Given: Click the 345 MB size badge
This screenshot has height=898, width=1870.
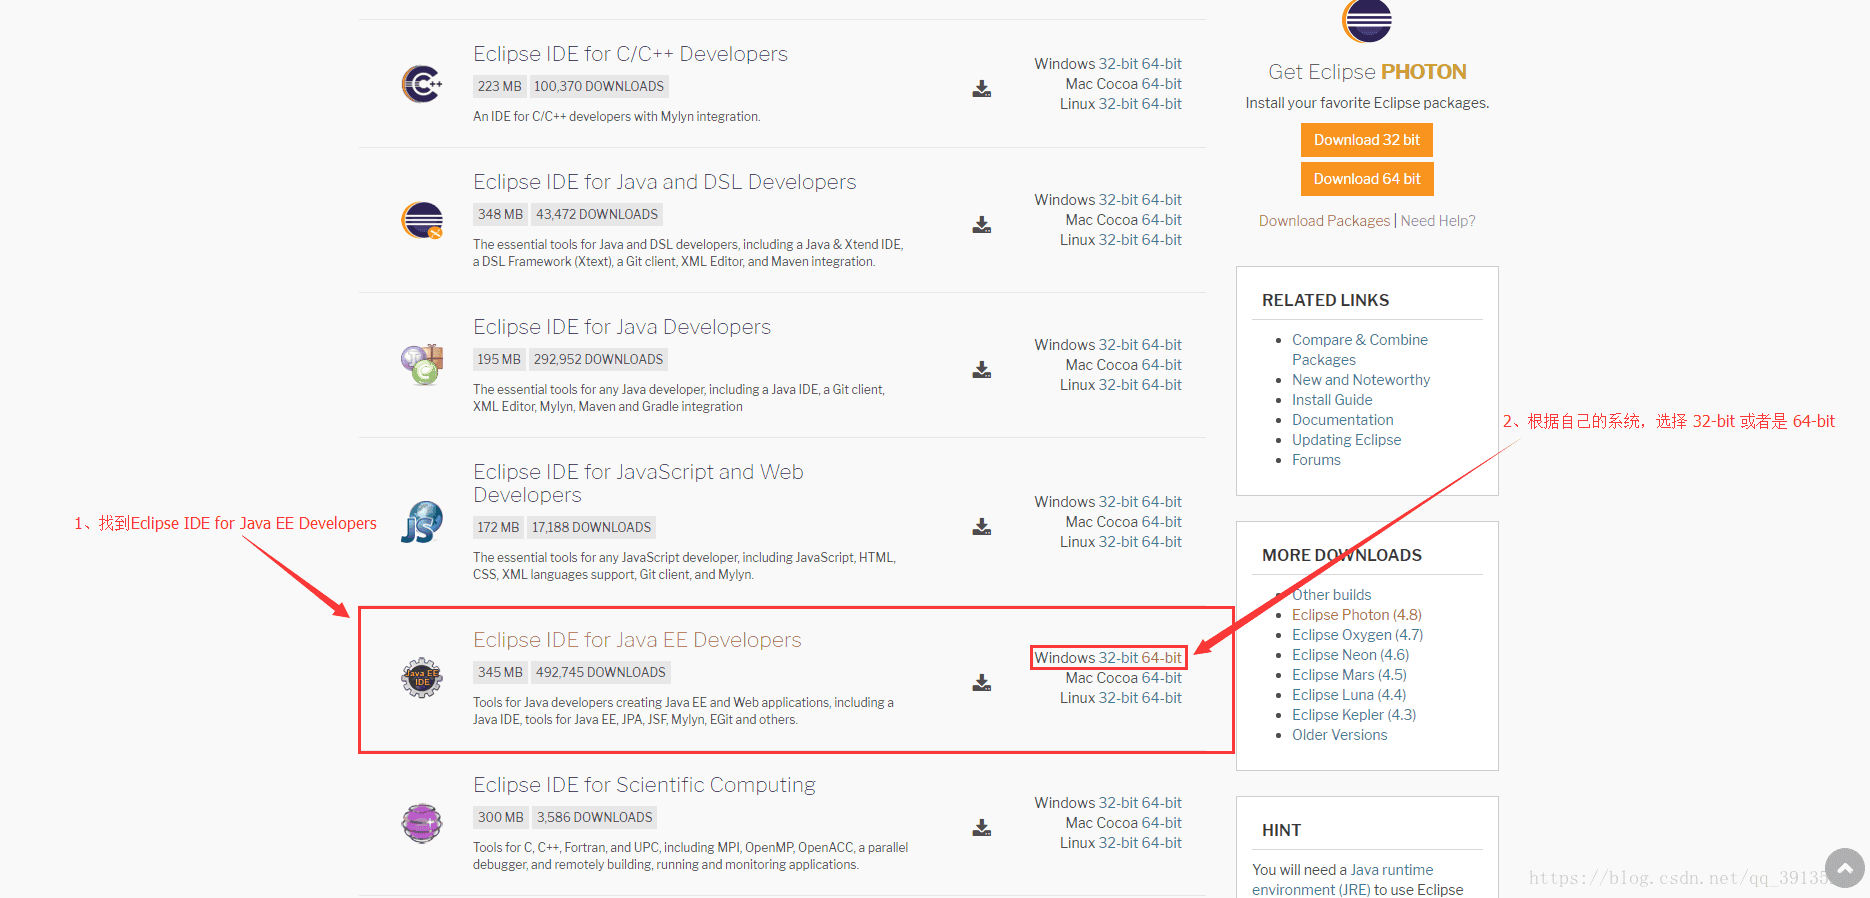Looking at the screenshot, I should point(500,673).
